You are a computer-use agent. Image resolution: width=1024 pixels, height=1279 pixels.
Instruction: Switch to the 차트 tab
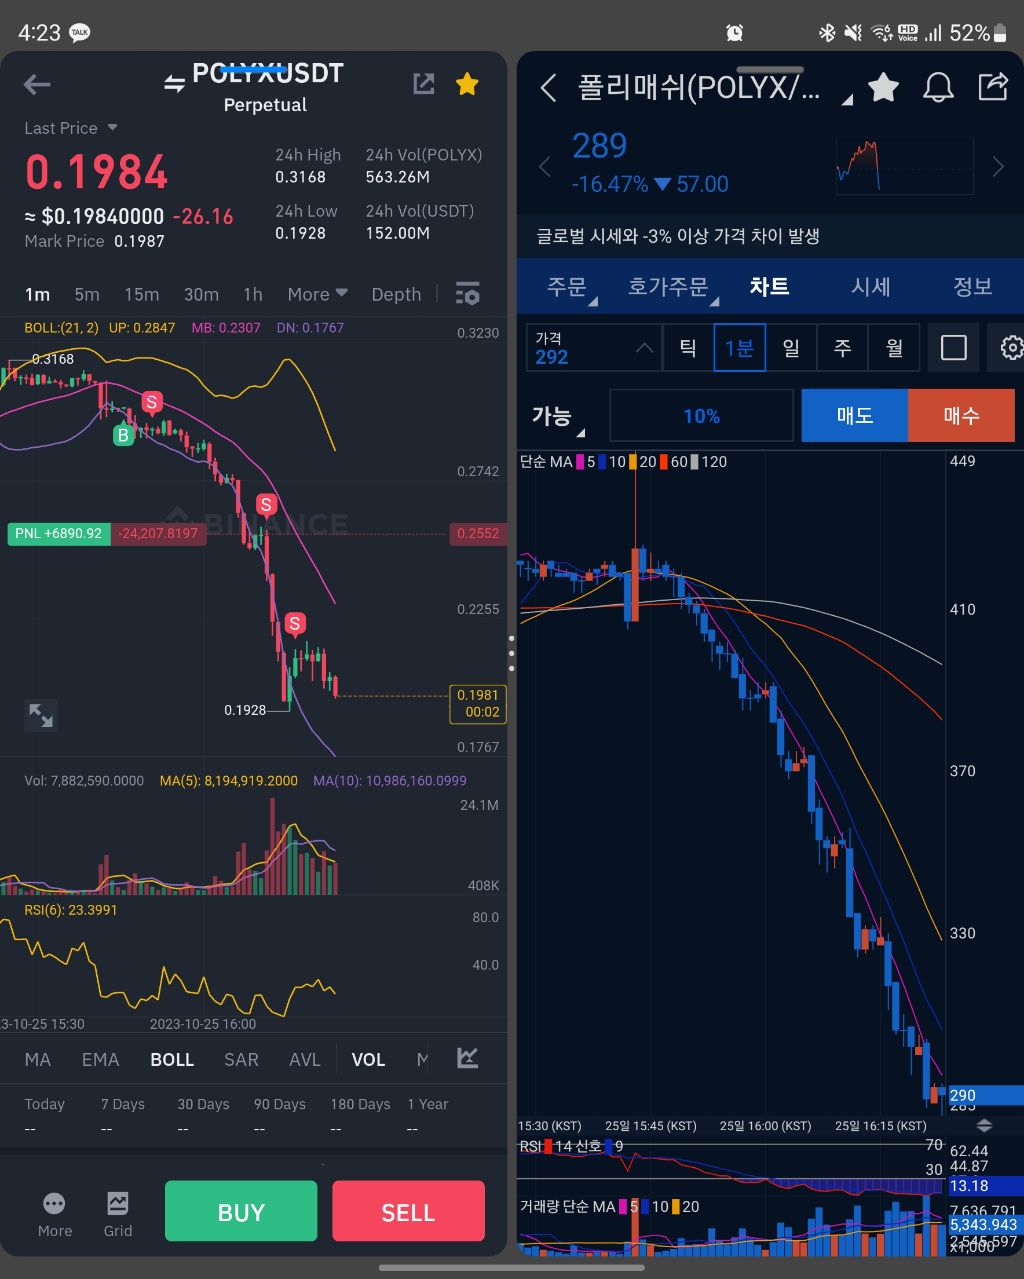pos(769,287)
